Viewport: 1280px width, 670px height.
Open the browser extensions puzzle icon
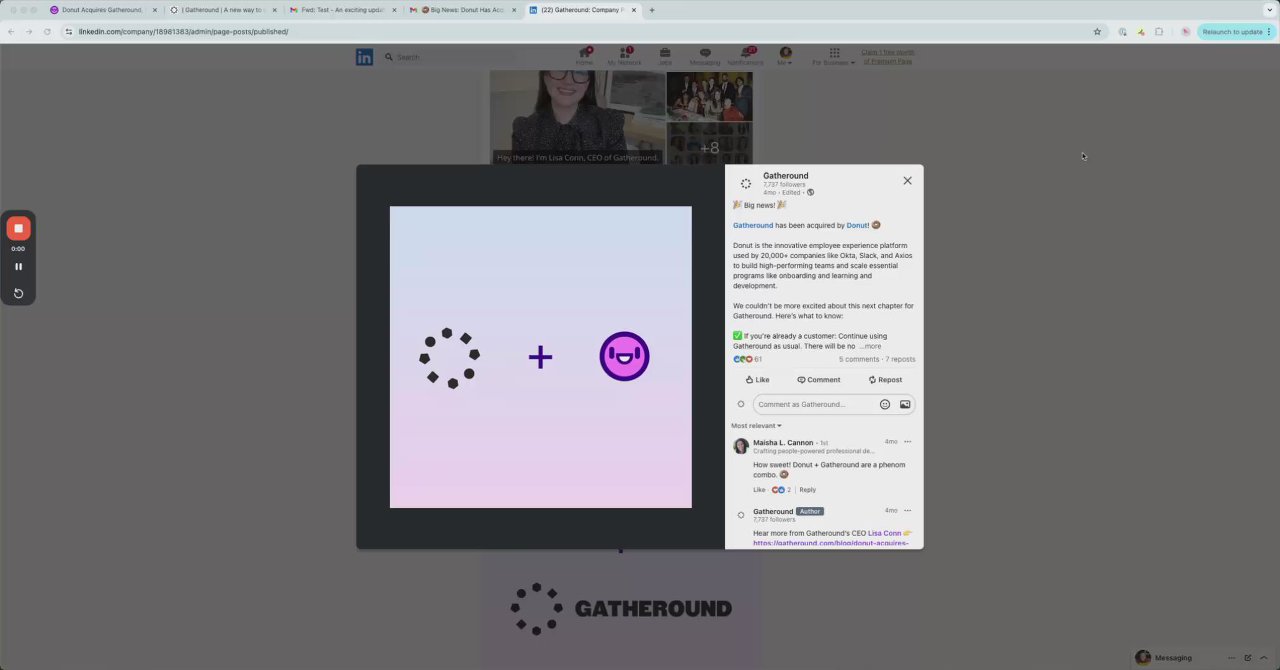click(x=1159, y=31)
